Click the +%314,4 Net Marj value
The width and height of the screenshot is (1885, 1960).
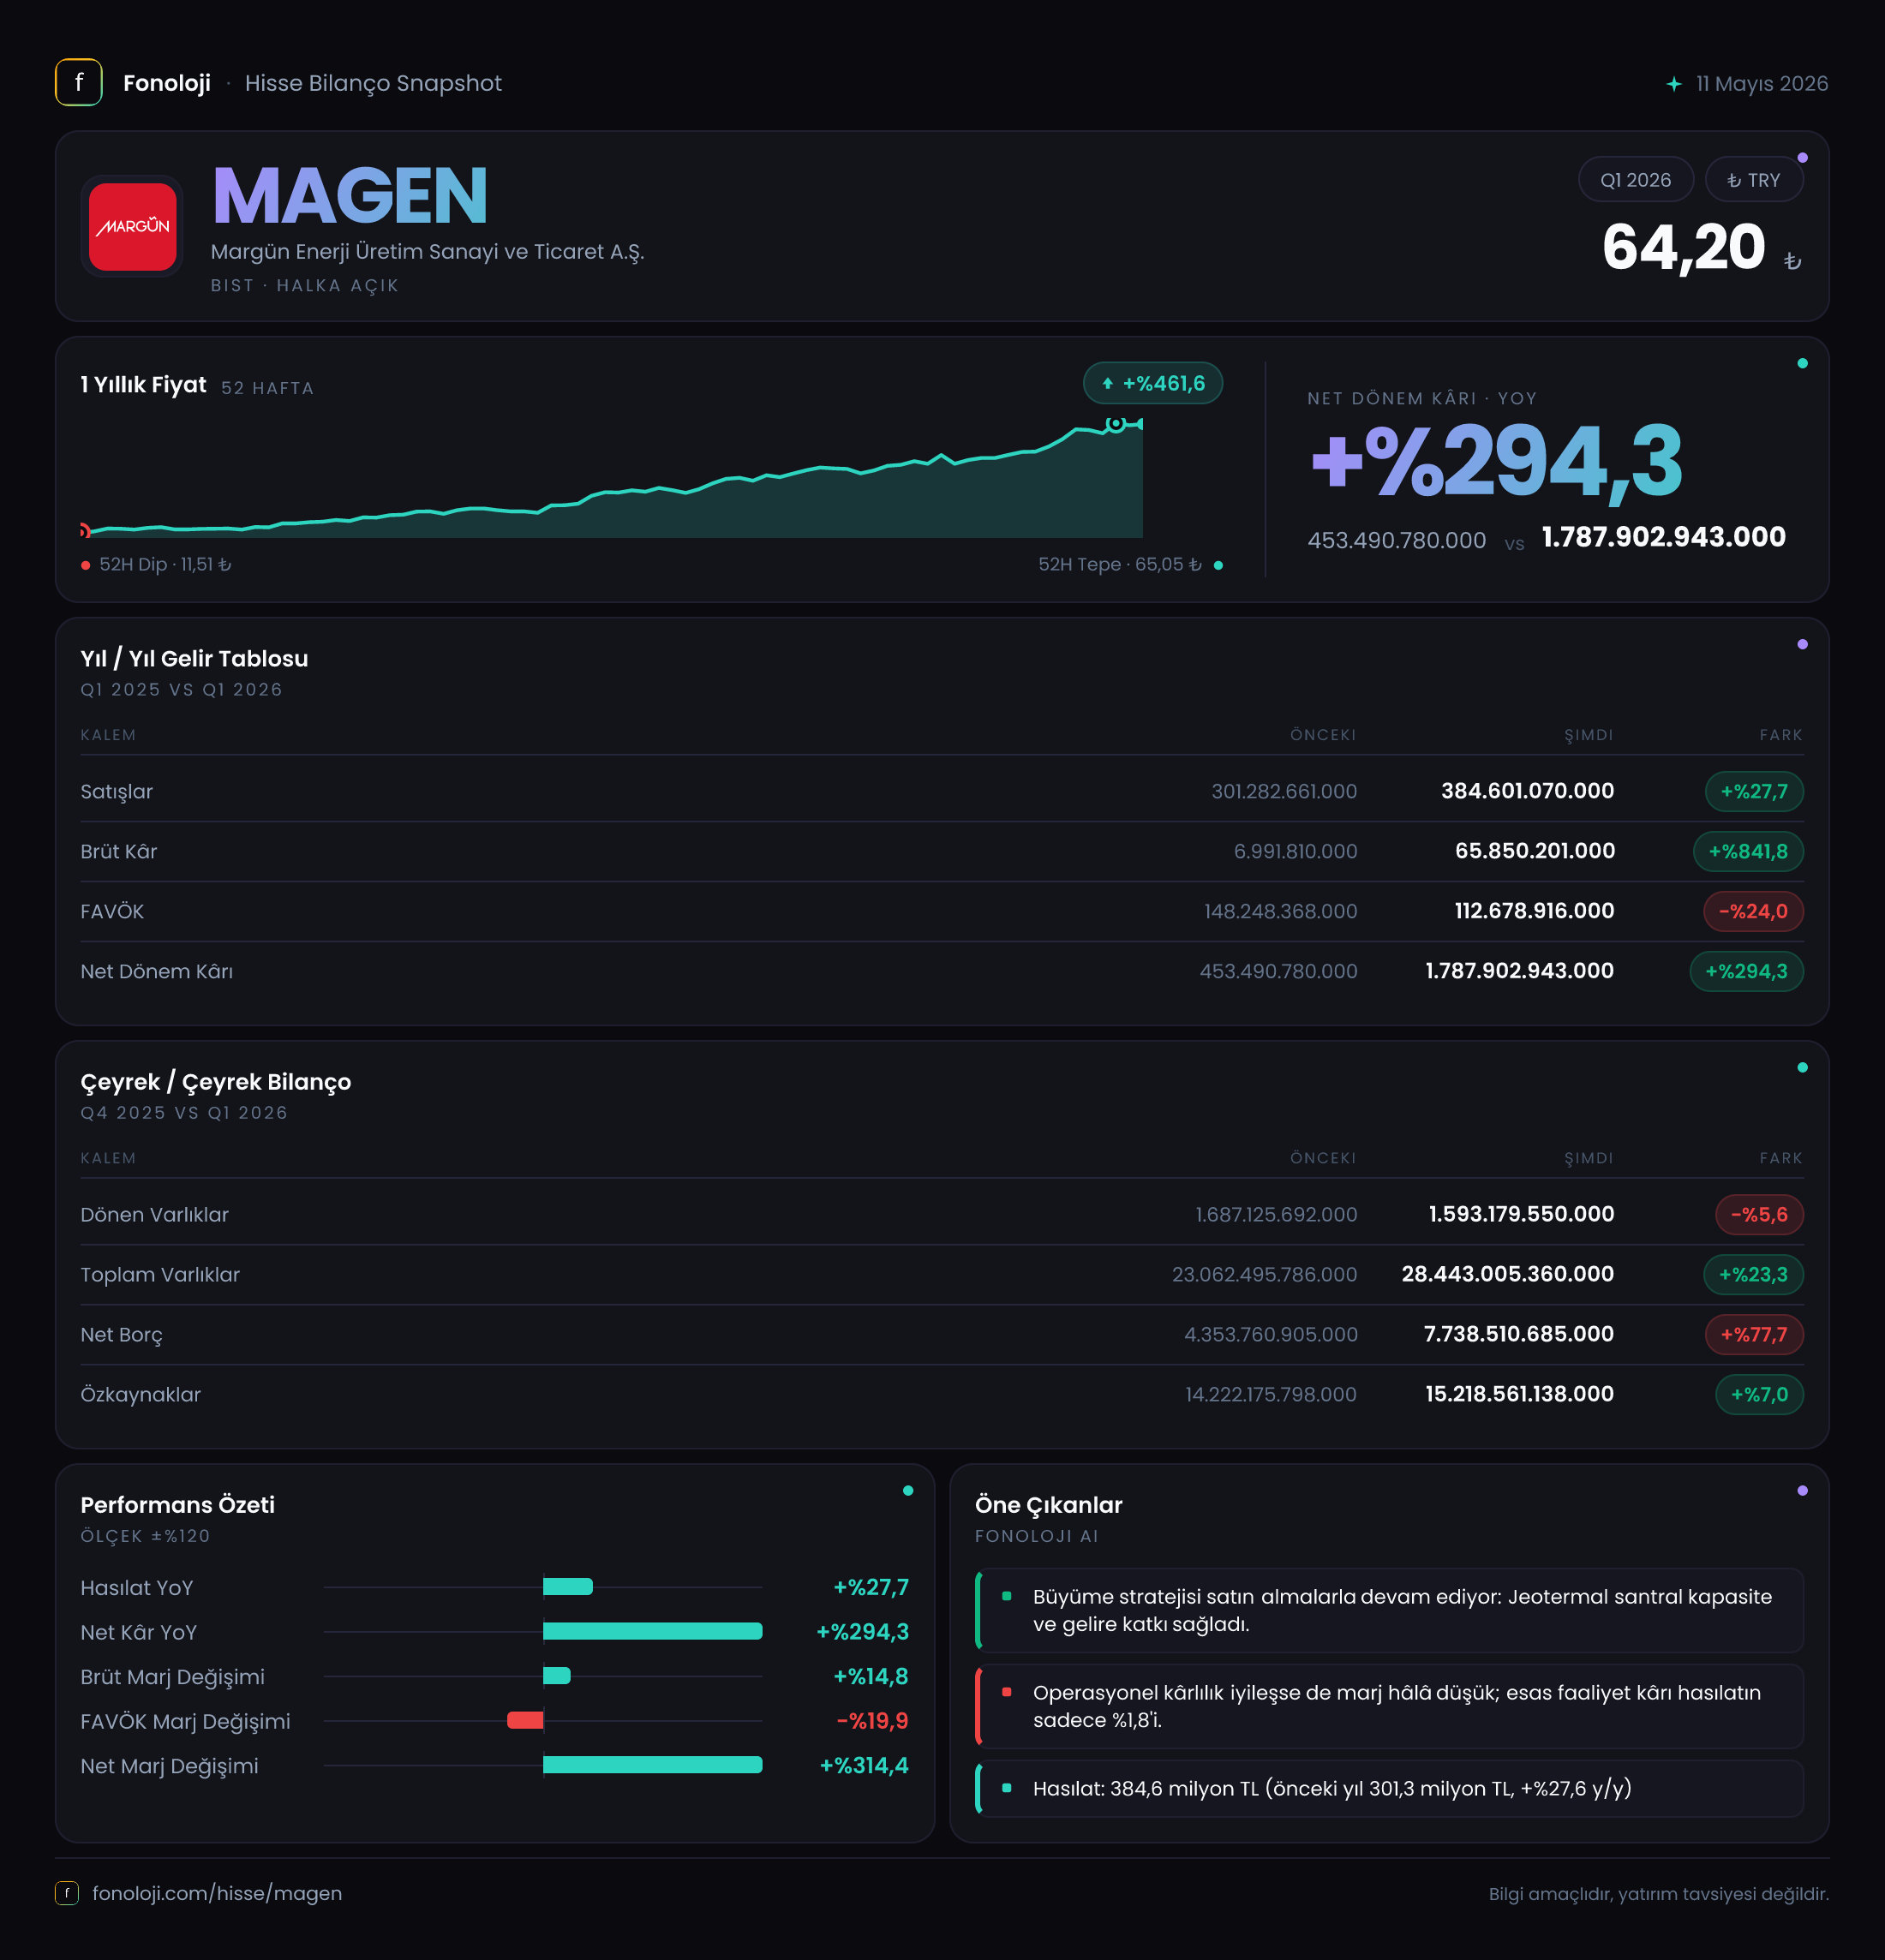click(864, 1765)
